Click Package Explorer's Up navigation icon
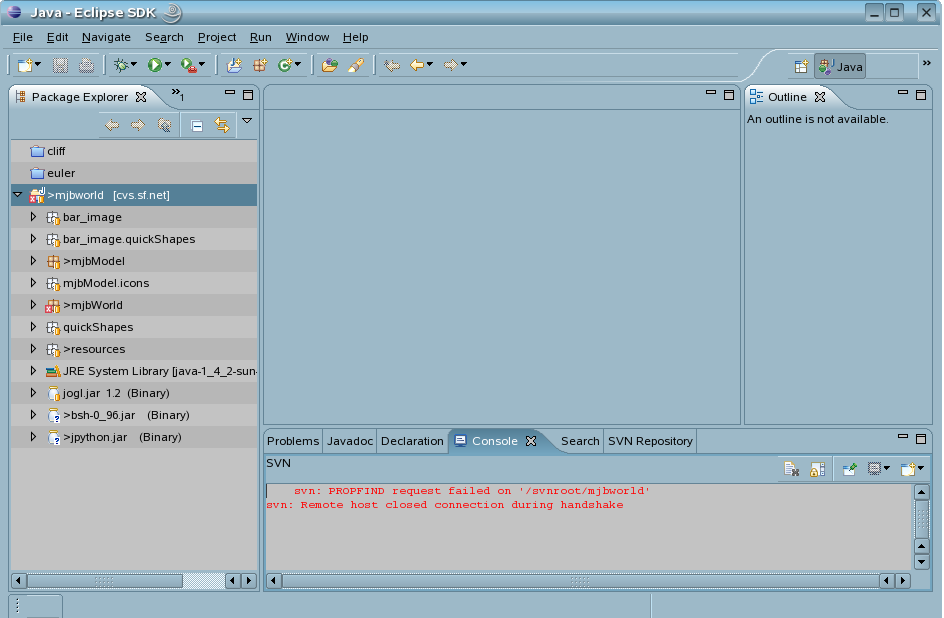Viewport: 944px width, 618px height. (x=164, y=125)
